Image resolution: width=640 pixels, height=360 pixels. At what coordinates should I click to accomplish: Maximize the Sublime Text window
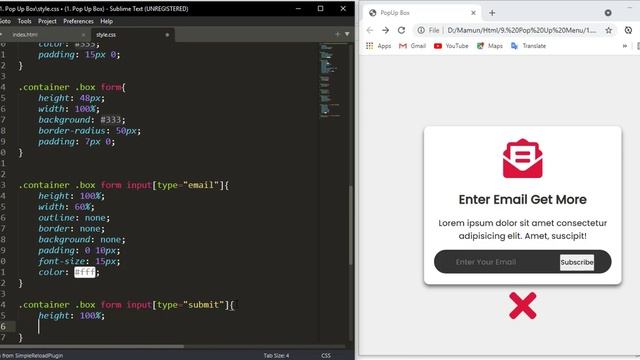coord(320,9)
